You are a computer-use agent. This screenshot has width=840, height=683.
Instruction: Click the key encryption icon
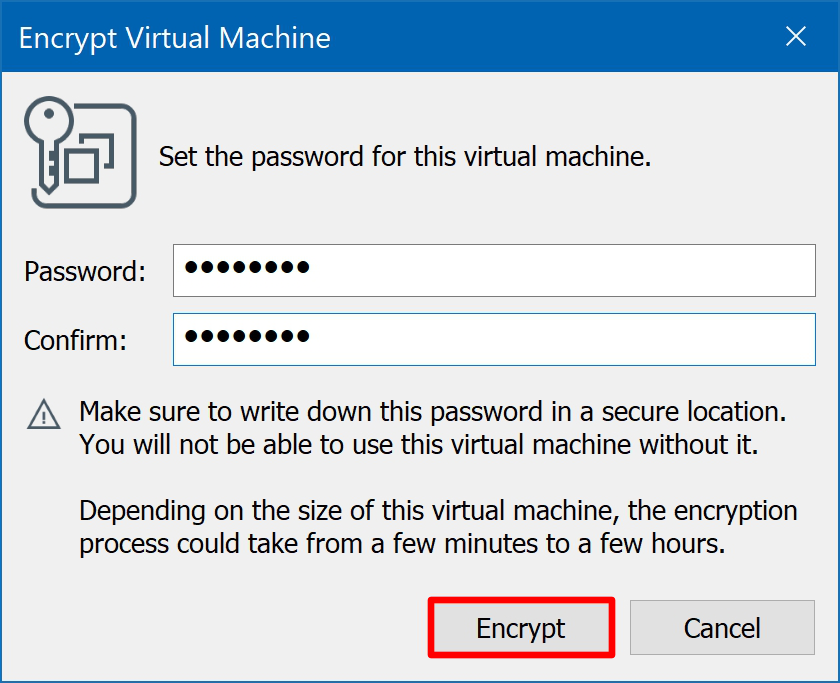point(80,155)
